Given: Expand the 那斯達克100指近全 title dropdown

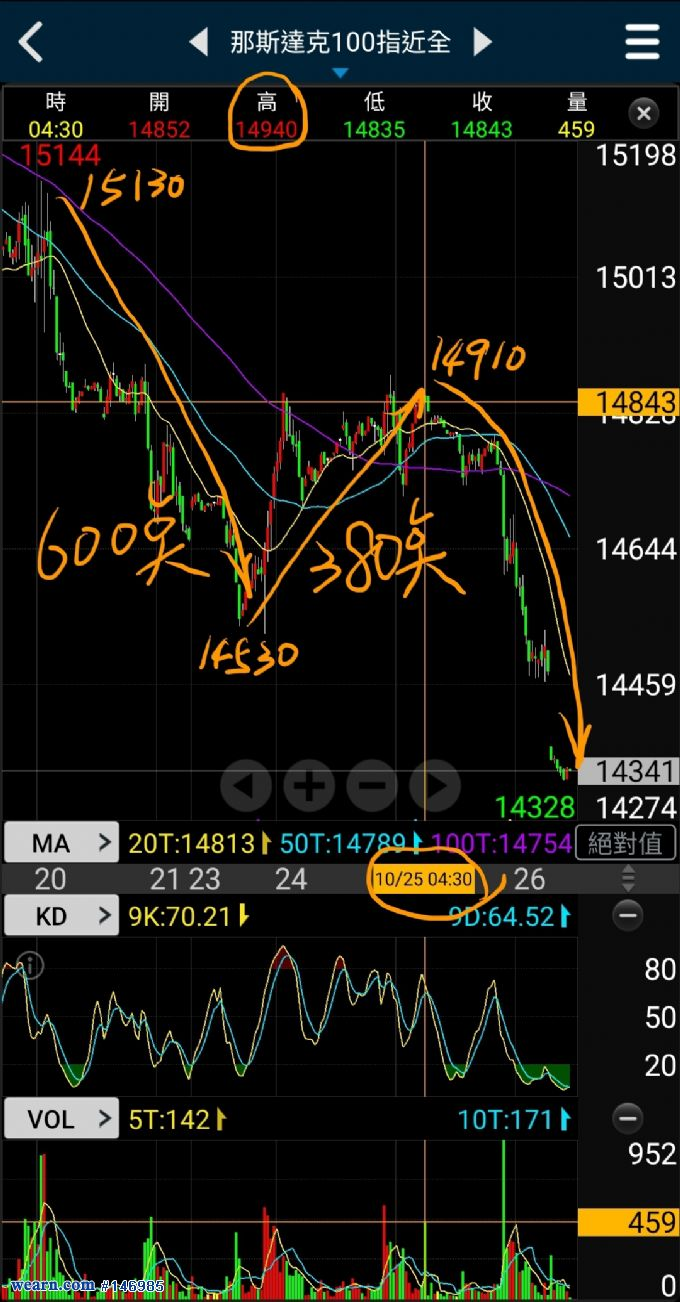Looking at the screenshot, I should click(x=340, y=72).
